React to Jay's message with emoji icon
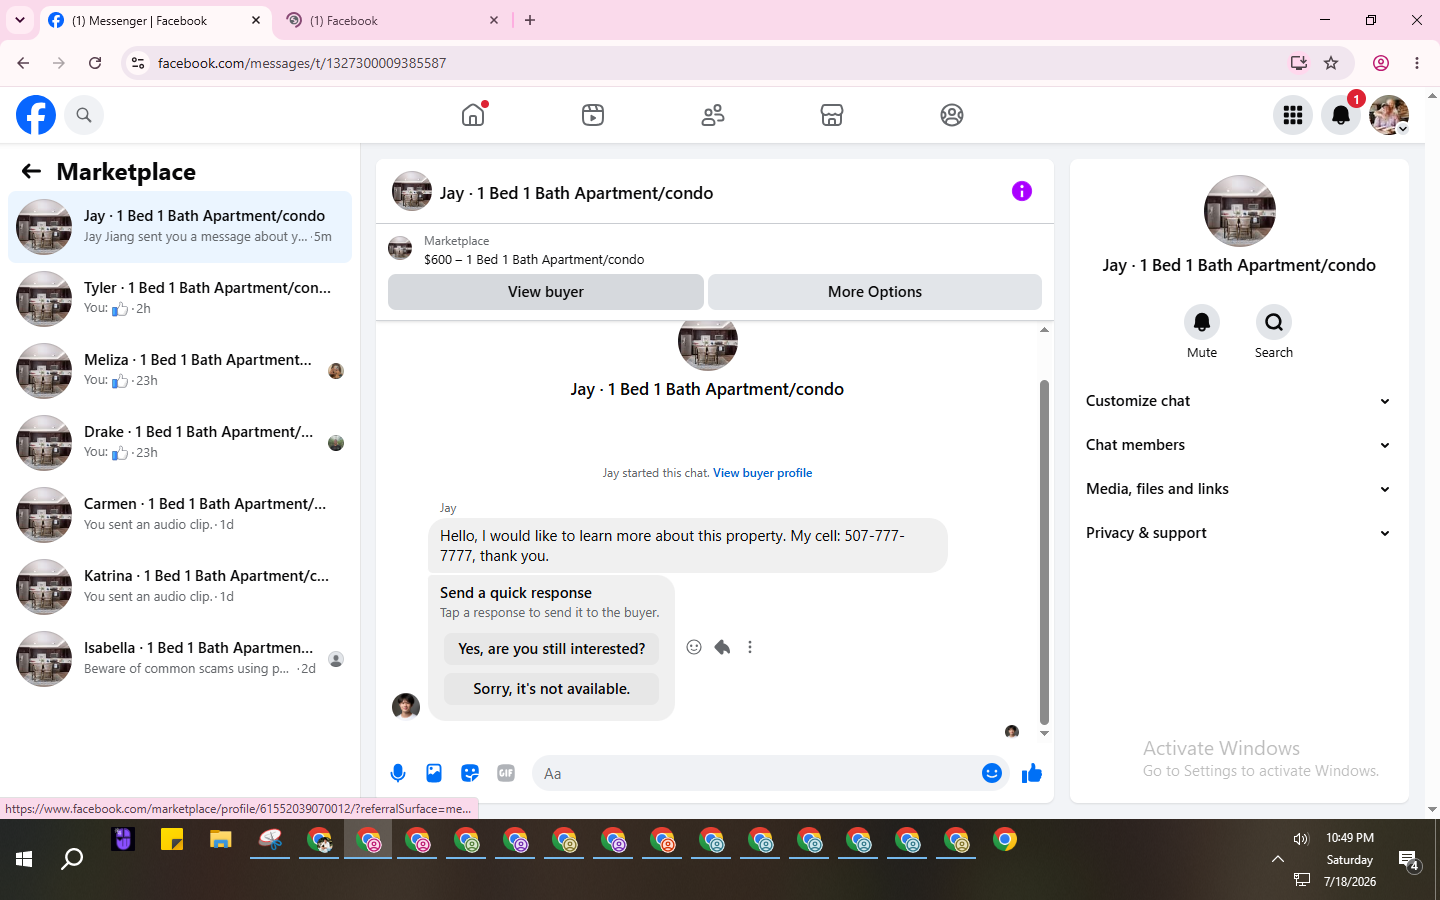 coord(694,647)
